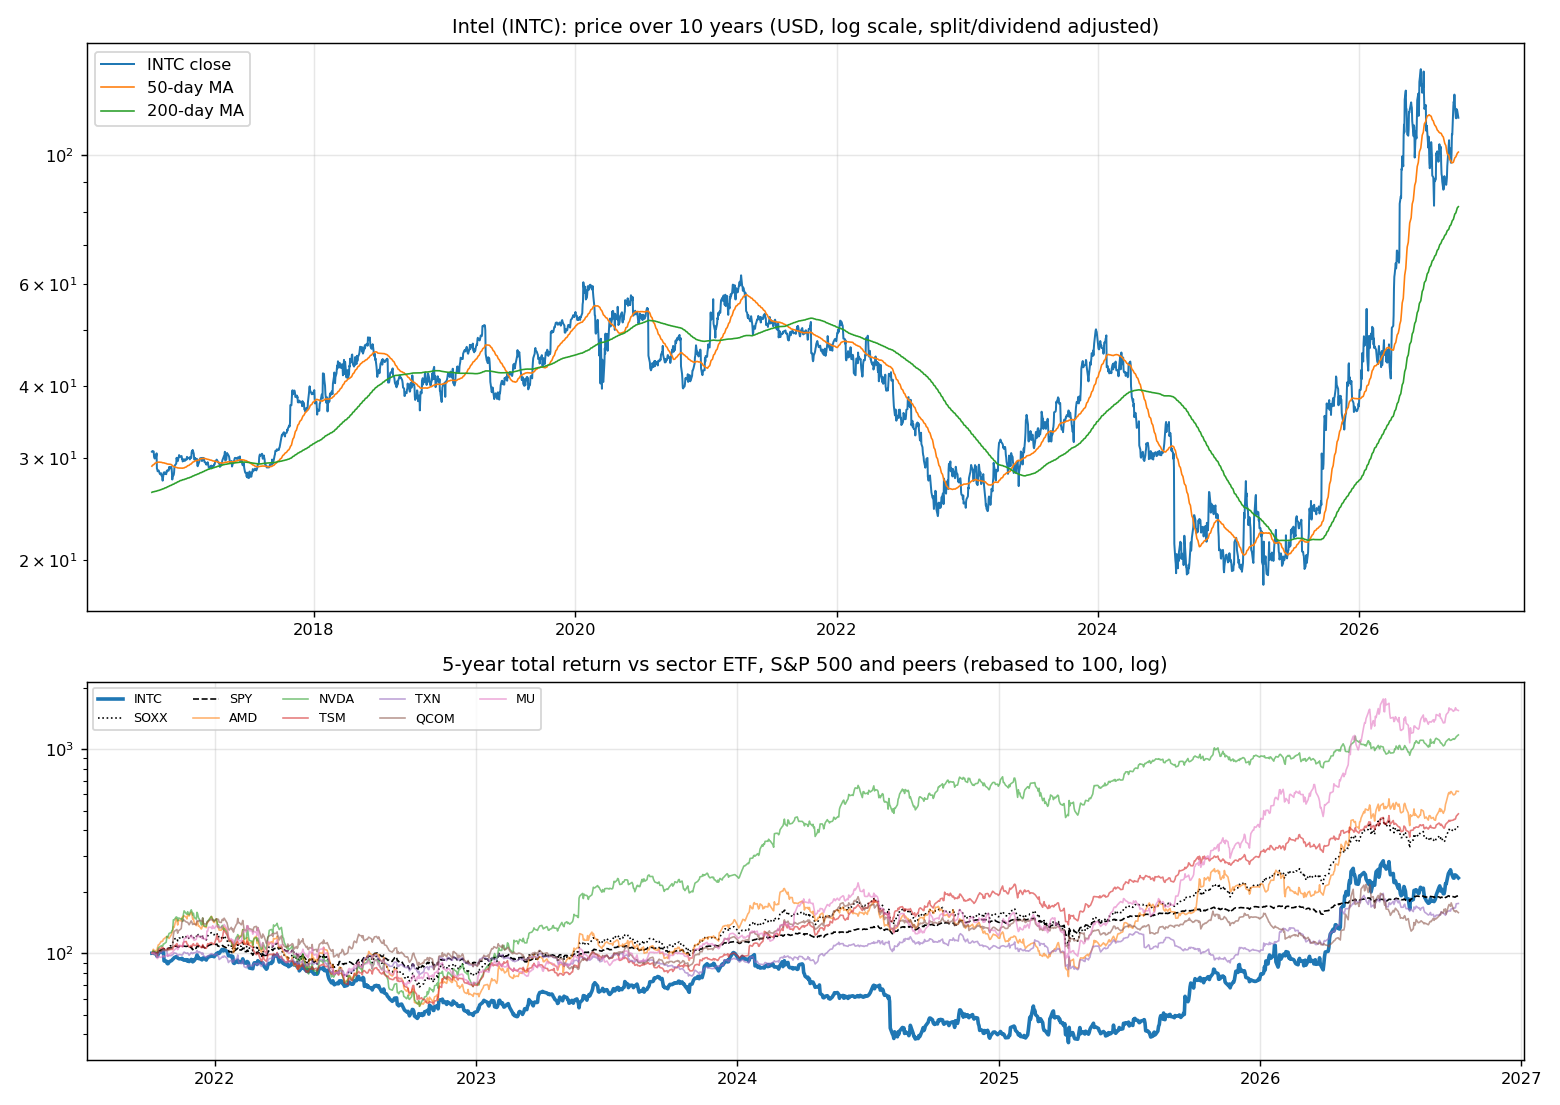Click 'INTC close' legend entry
Image resolution: width=1560 pixels, height=1105 pixels.
pos(172,65)
